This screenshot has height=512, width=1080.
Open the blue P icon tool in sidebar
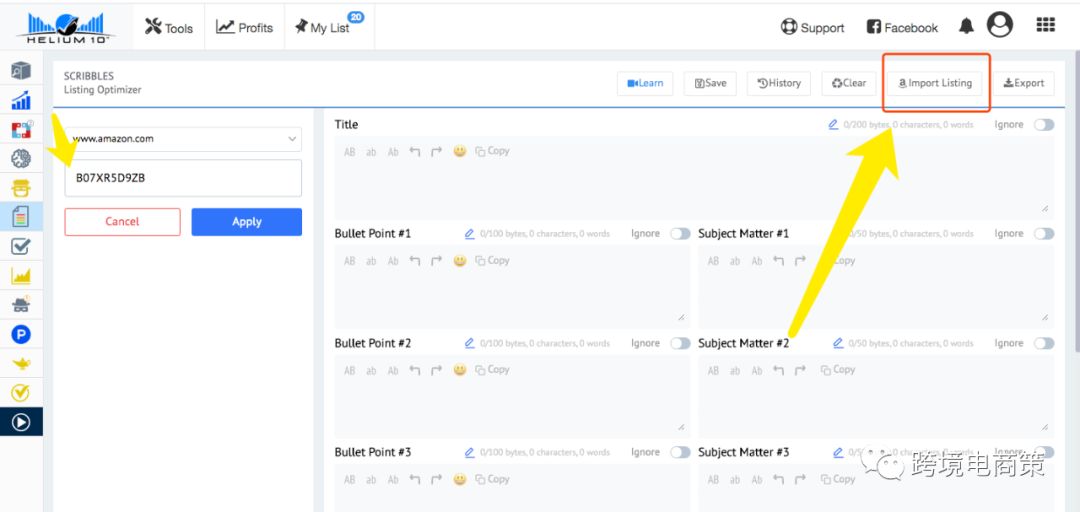click(21, 334)
